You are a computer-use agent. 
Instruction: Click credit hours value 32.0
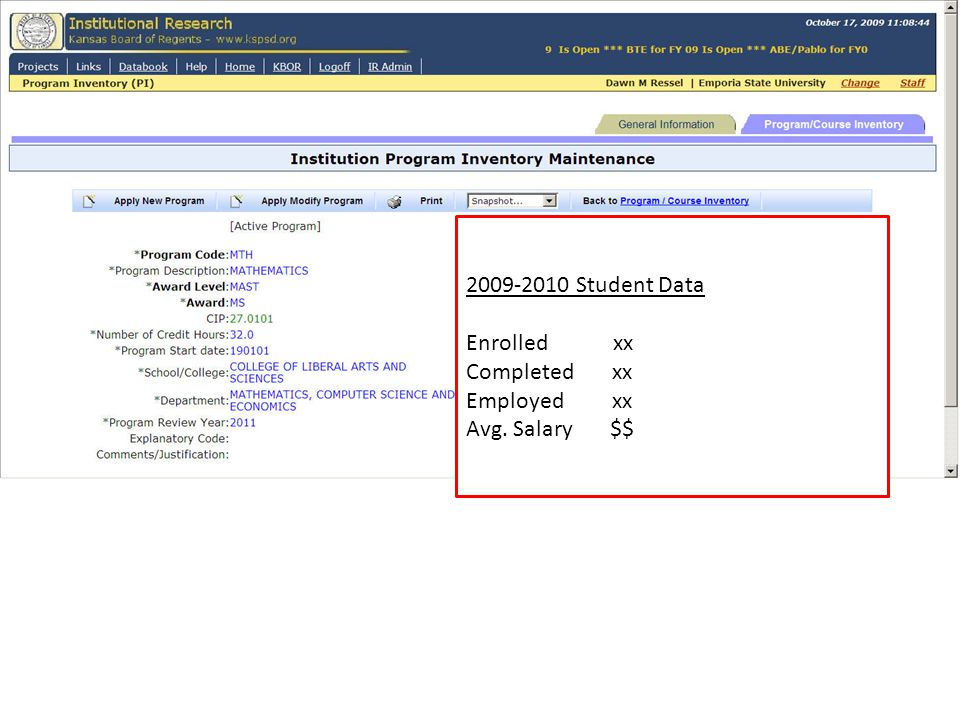pyautogui.click(x=241, y=334)
